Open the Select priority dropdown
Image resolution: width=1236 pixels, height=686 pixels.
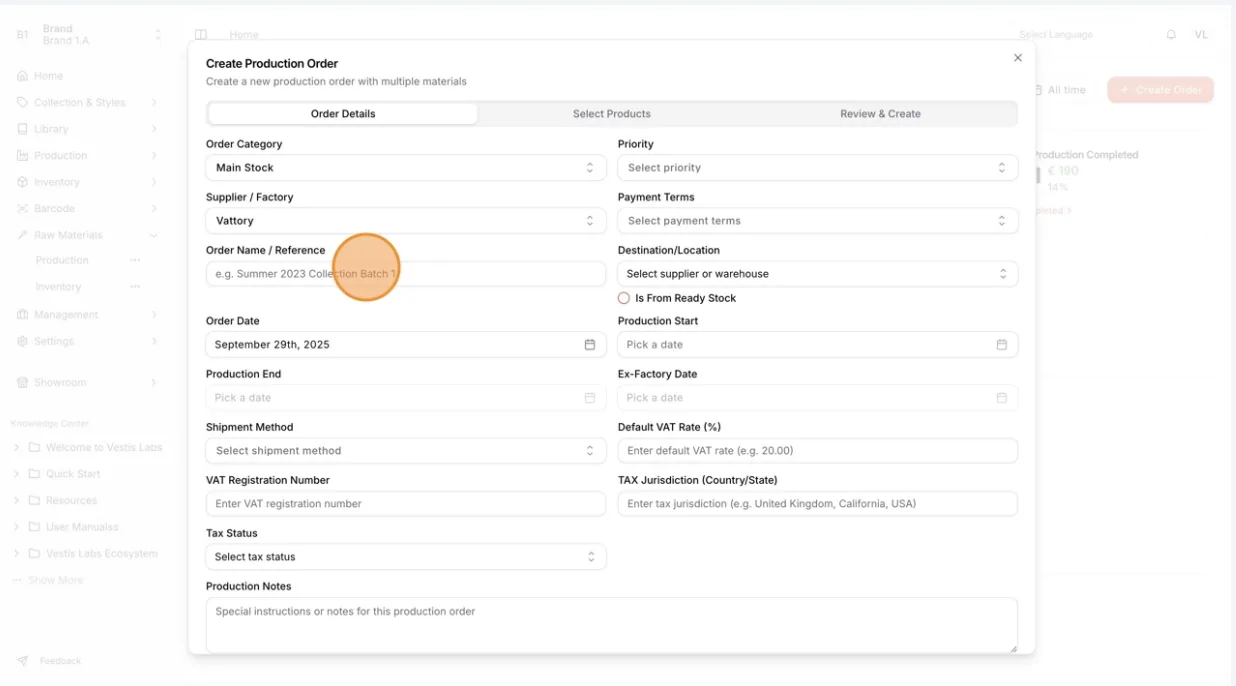pyautogui.click(x=818, y=168)
